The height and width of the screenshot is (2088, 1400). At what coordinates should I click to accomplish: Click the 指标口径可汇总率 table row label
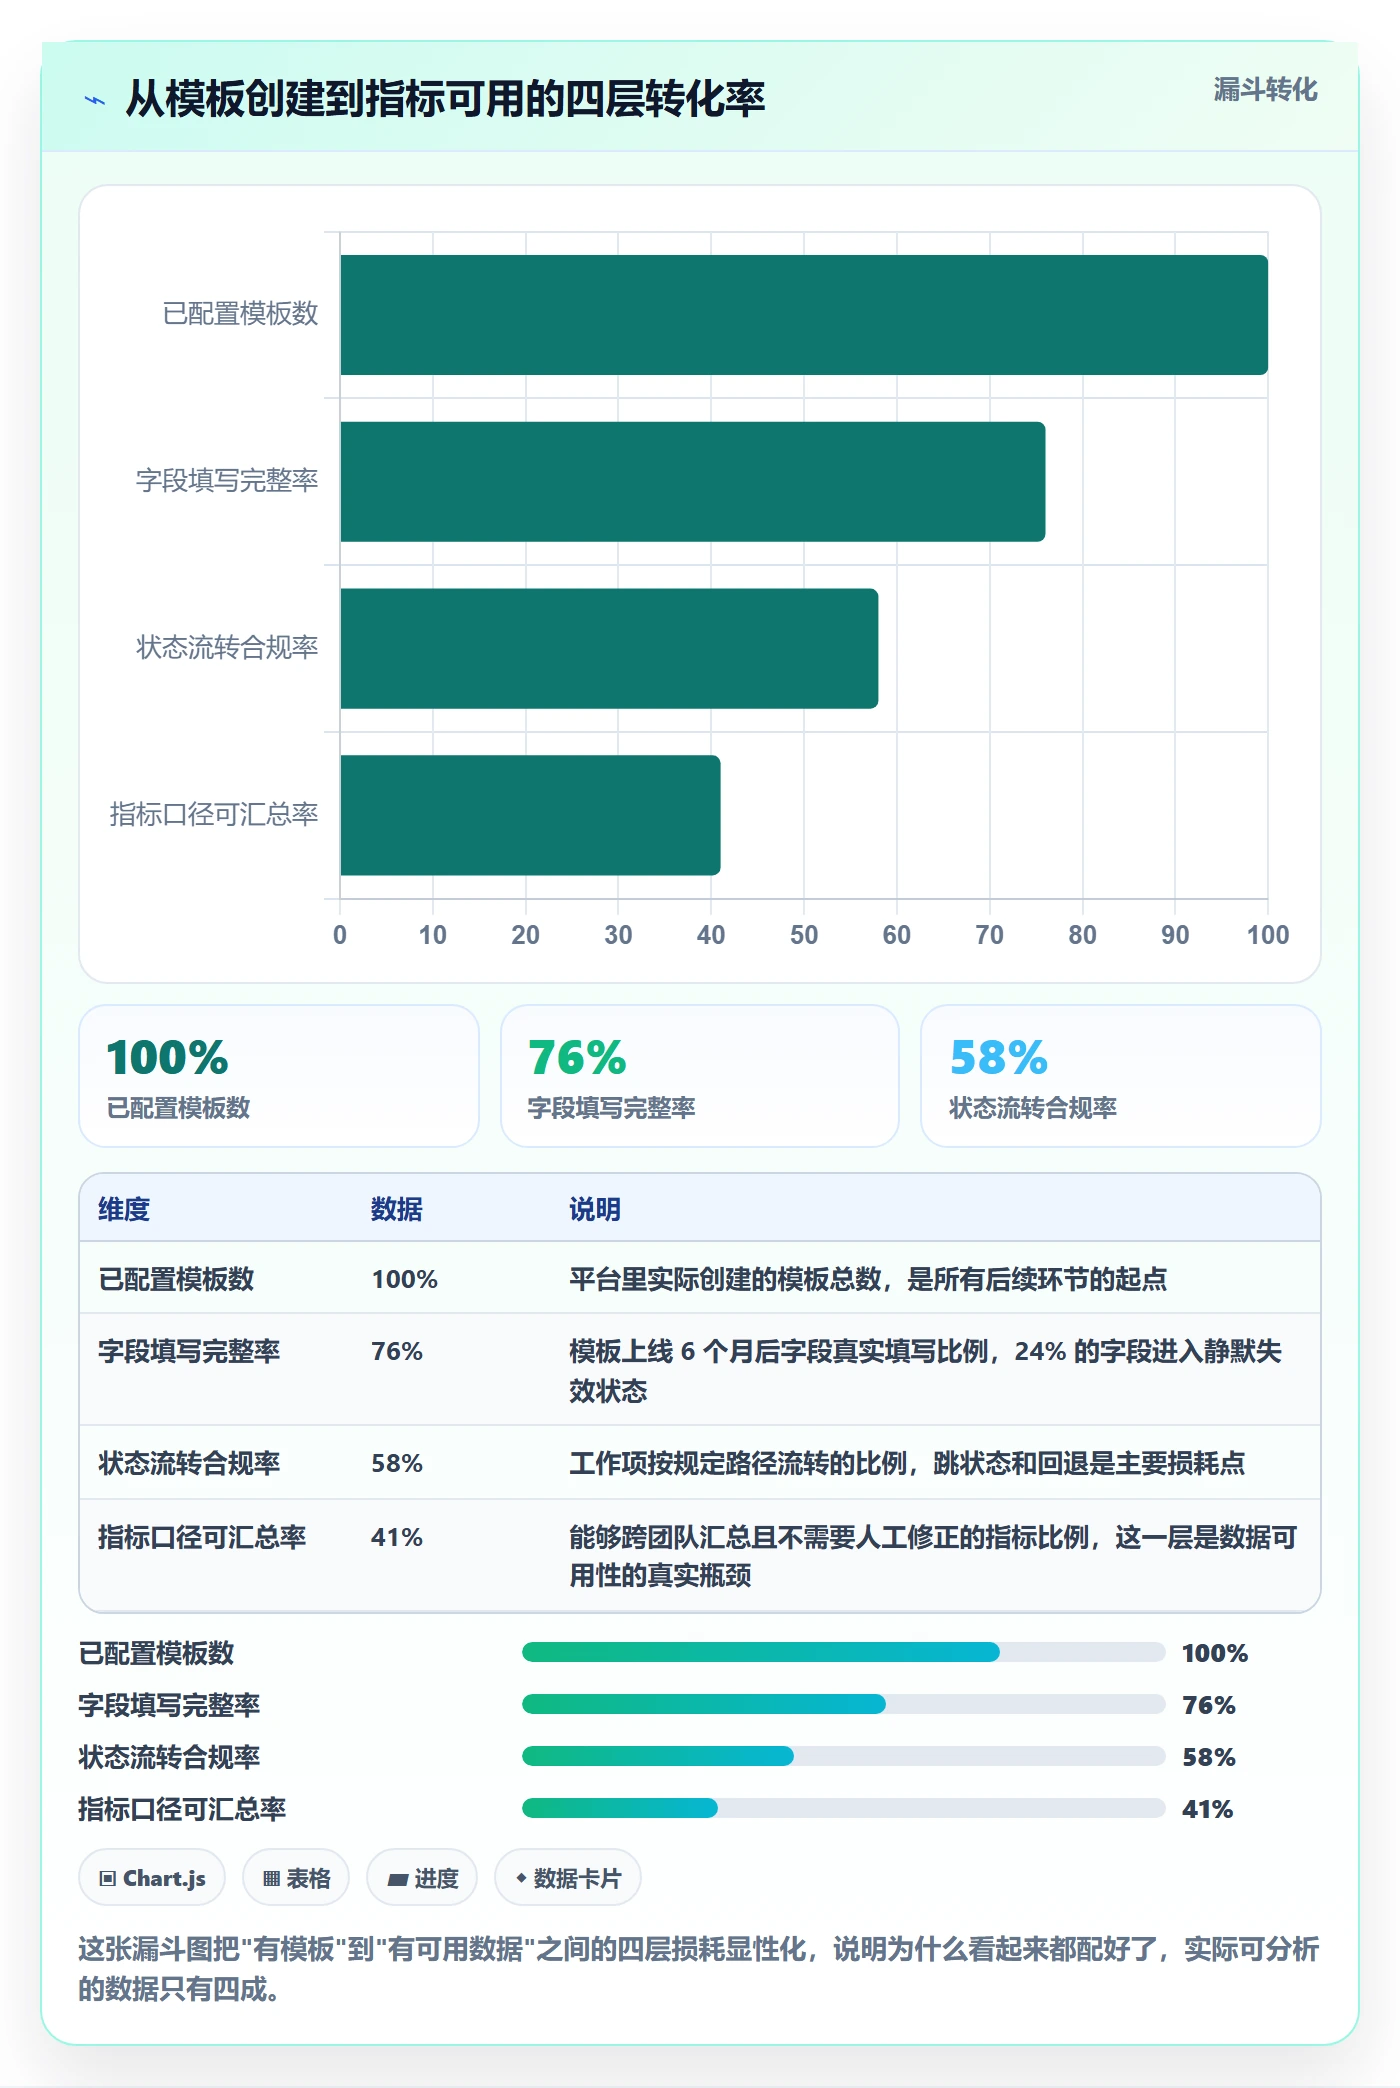pos(202,1537)
